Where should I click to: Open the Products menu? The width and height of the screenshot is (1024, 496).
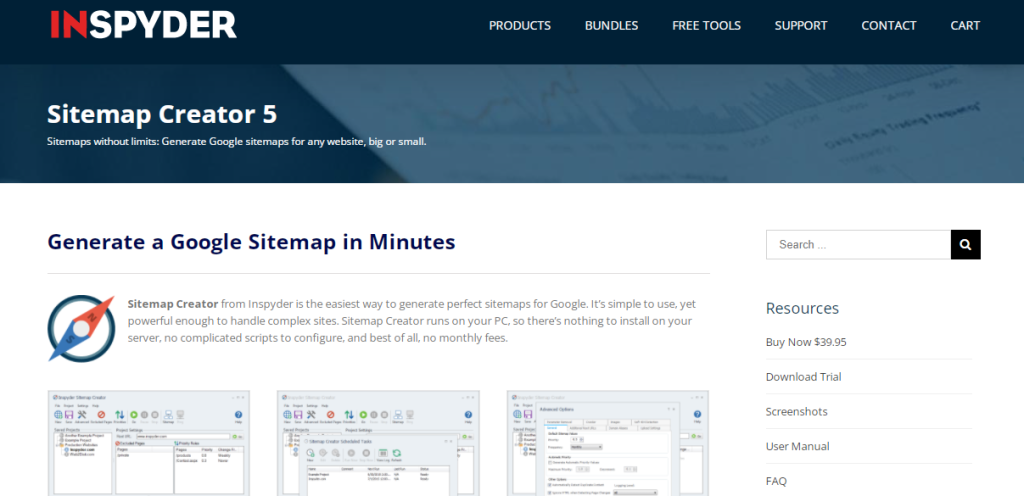point(520,25)
